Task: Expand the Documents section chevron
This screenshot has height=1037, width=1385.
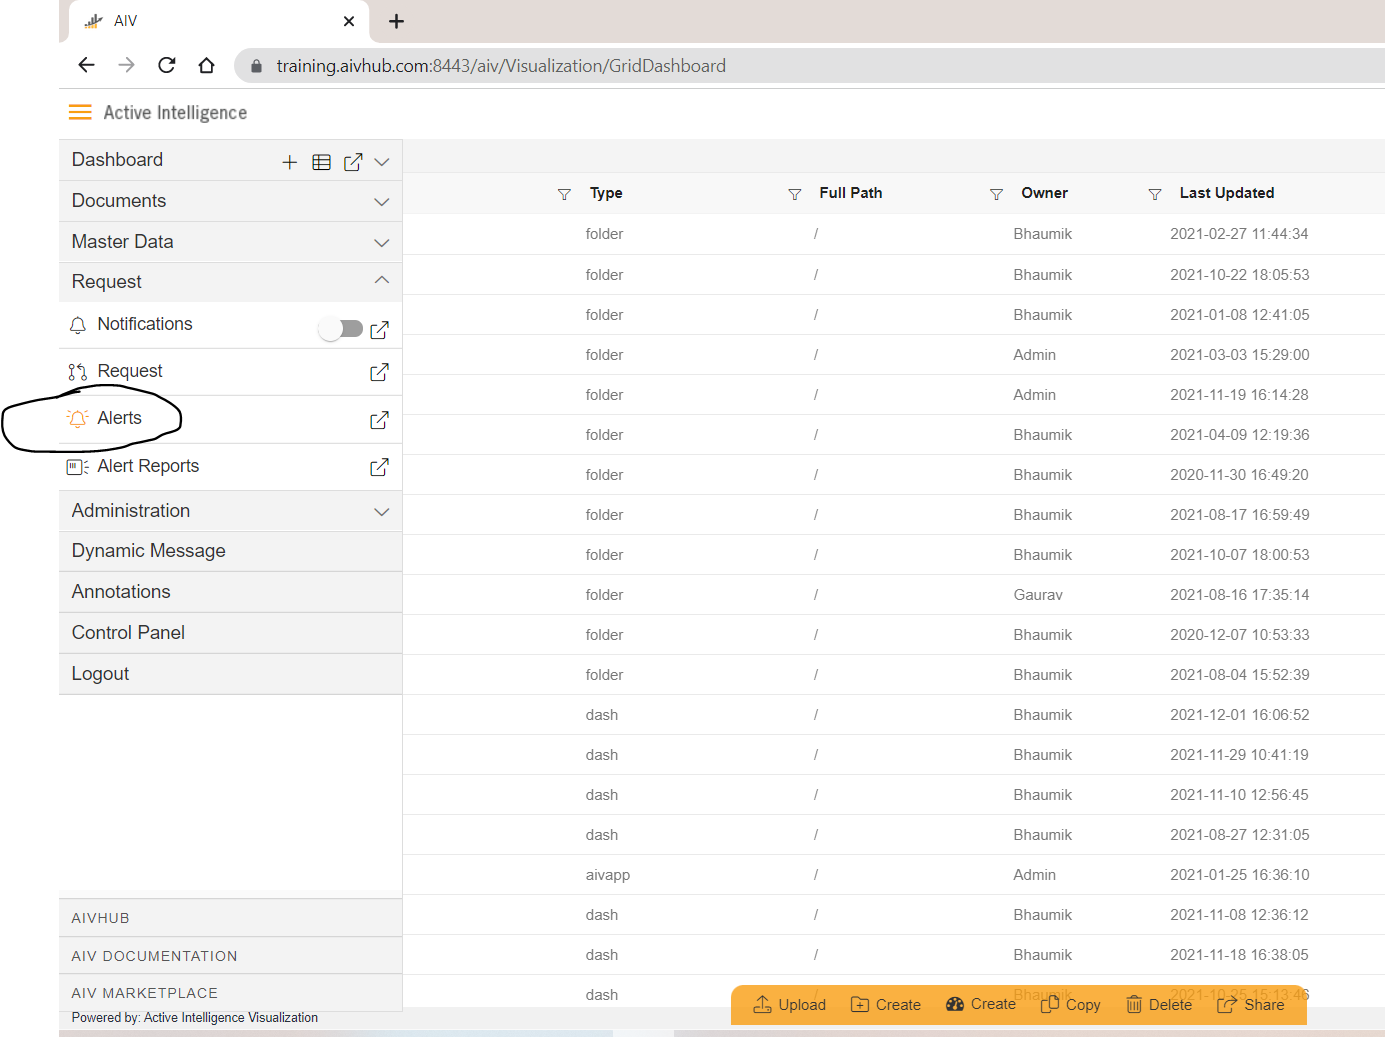Action: point(382,202)
